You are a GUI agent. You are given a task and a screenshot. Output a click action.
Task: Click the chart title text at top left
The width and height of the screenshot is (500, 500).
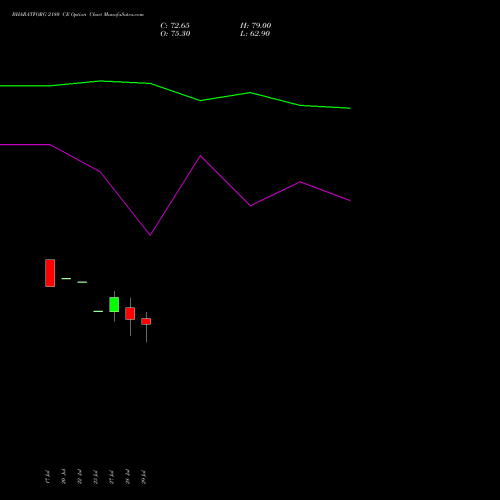coord(78,15)
